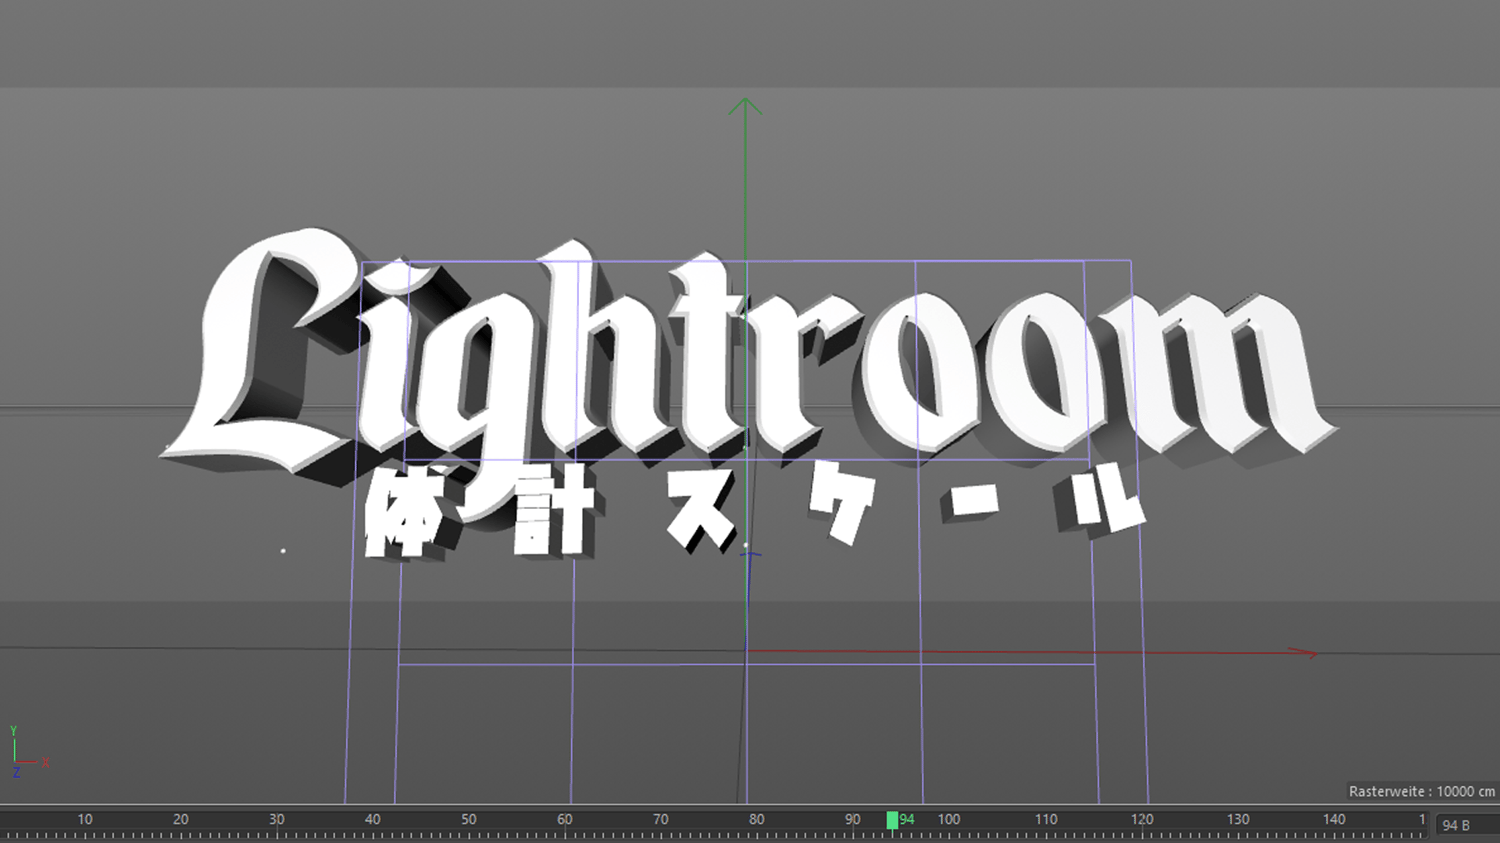1500x843 pixels.
Task: Jump to frame 30 on timeline ruler
Action: point(277,819)
